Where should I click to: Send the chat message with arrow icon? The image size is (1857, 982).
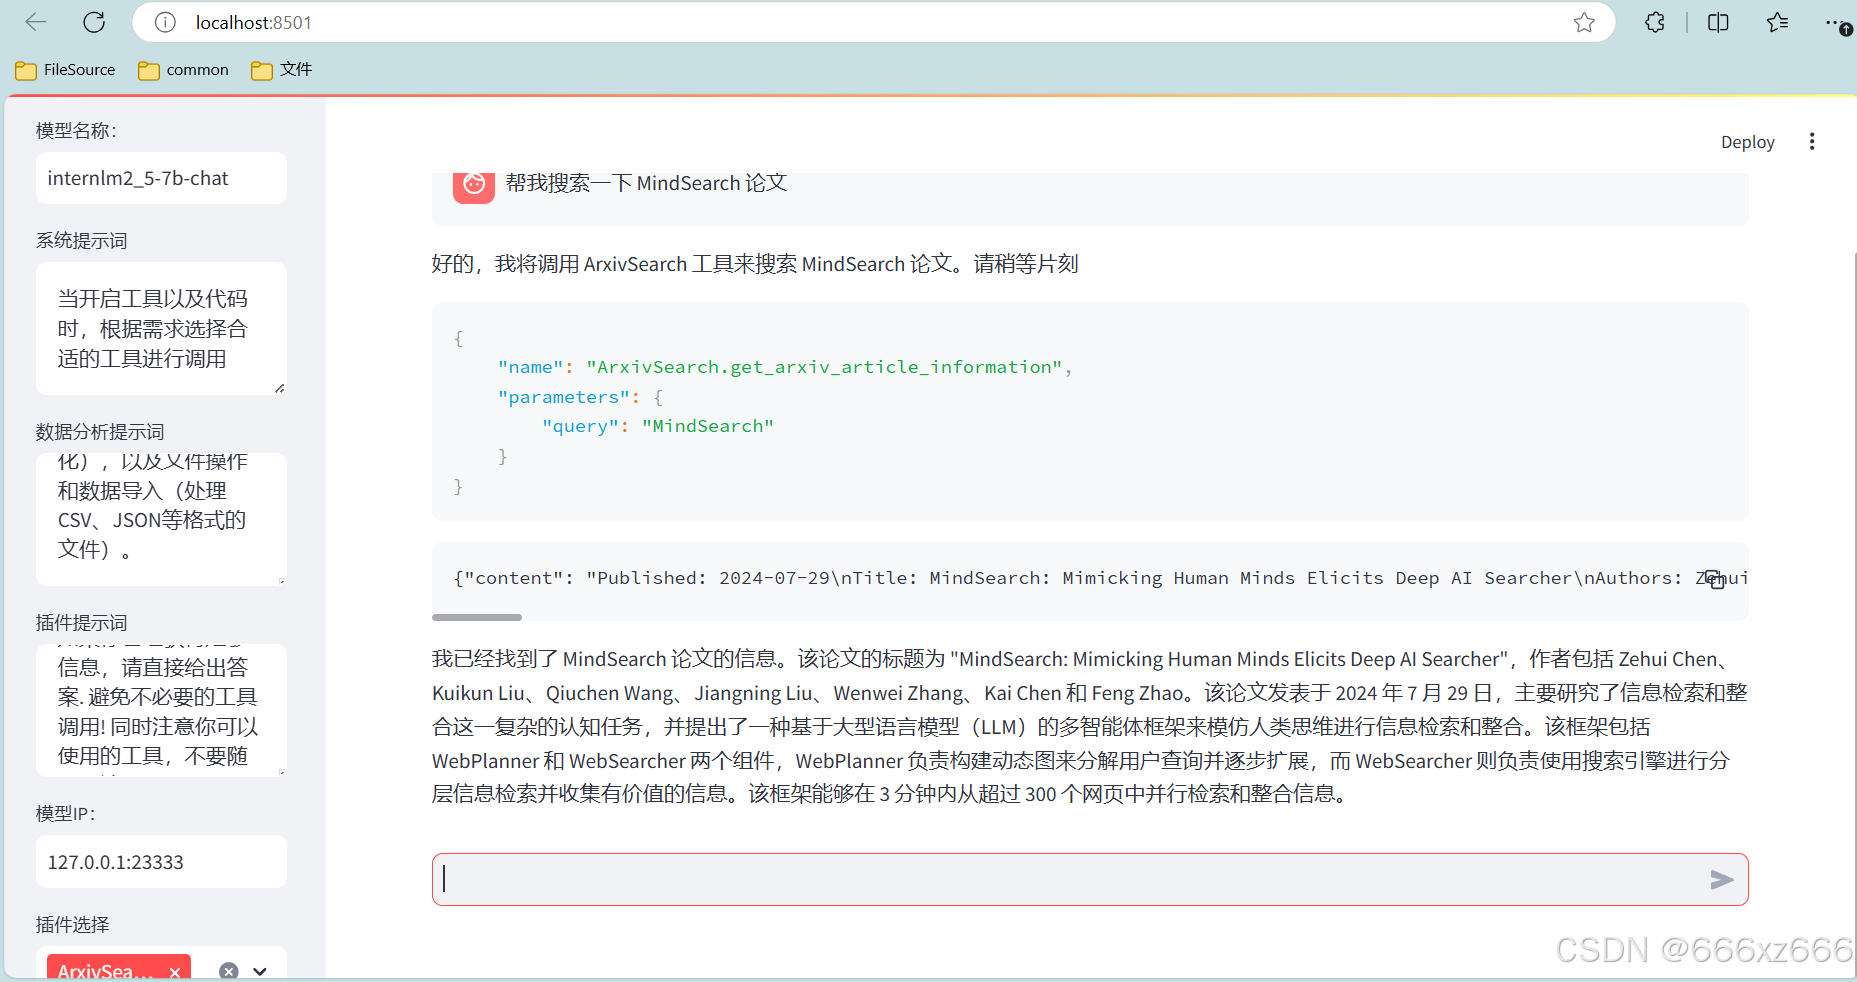[1721, 880]
